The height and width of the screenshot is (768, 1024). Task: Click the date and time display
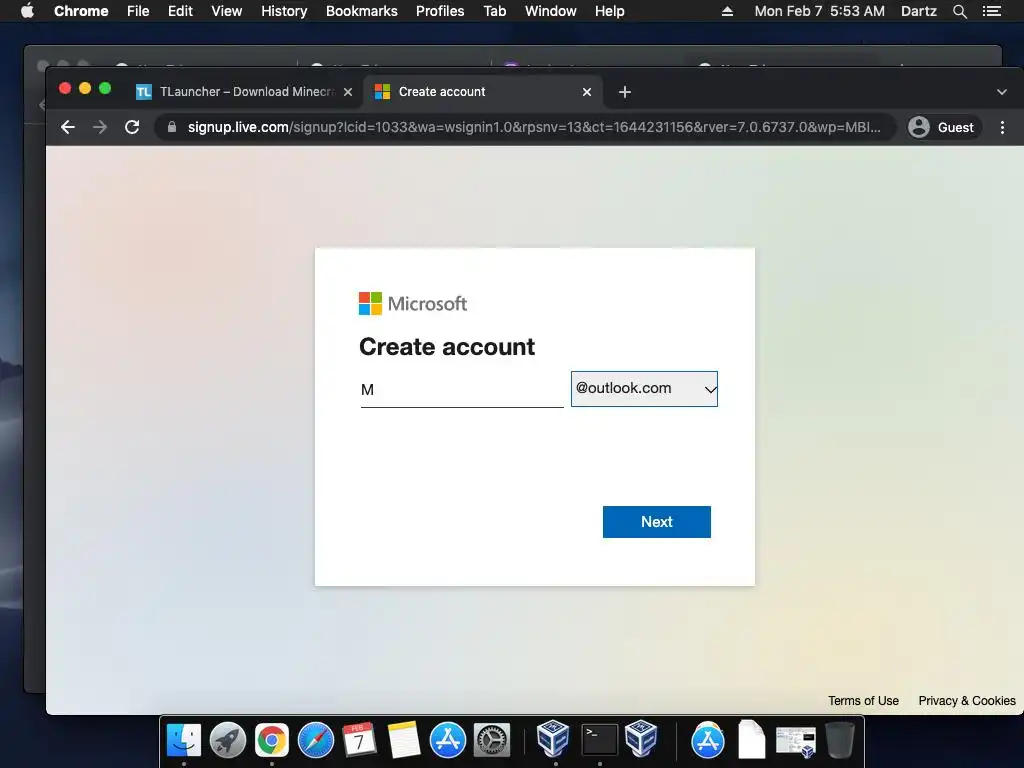820,11
